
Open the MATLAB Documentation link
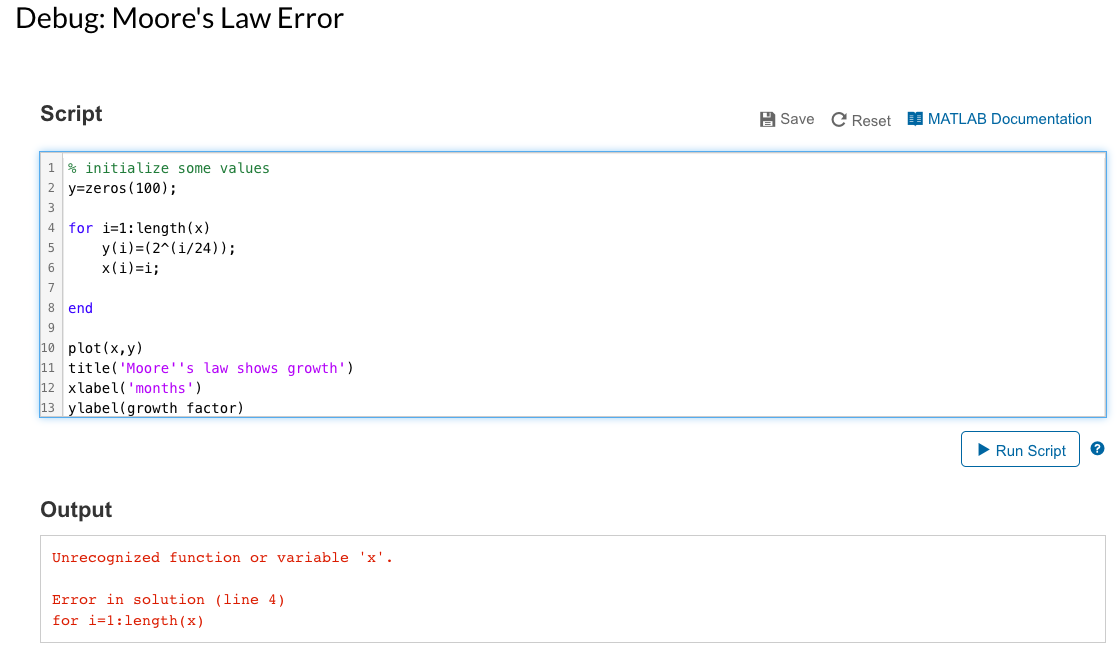point(1010,118)
